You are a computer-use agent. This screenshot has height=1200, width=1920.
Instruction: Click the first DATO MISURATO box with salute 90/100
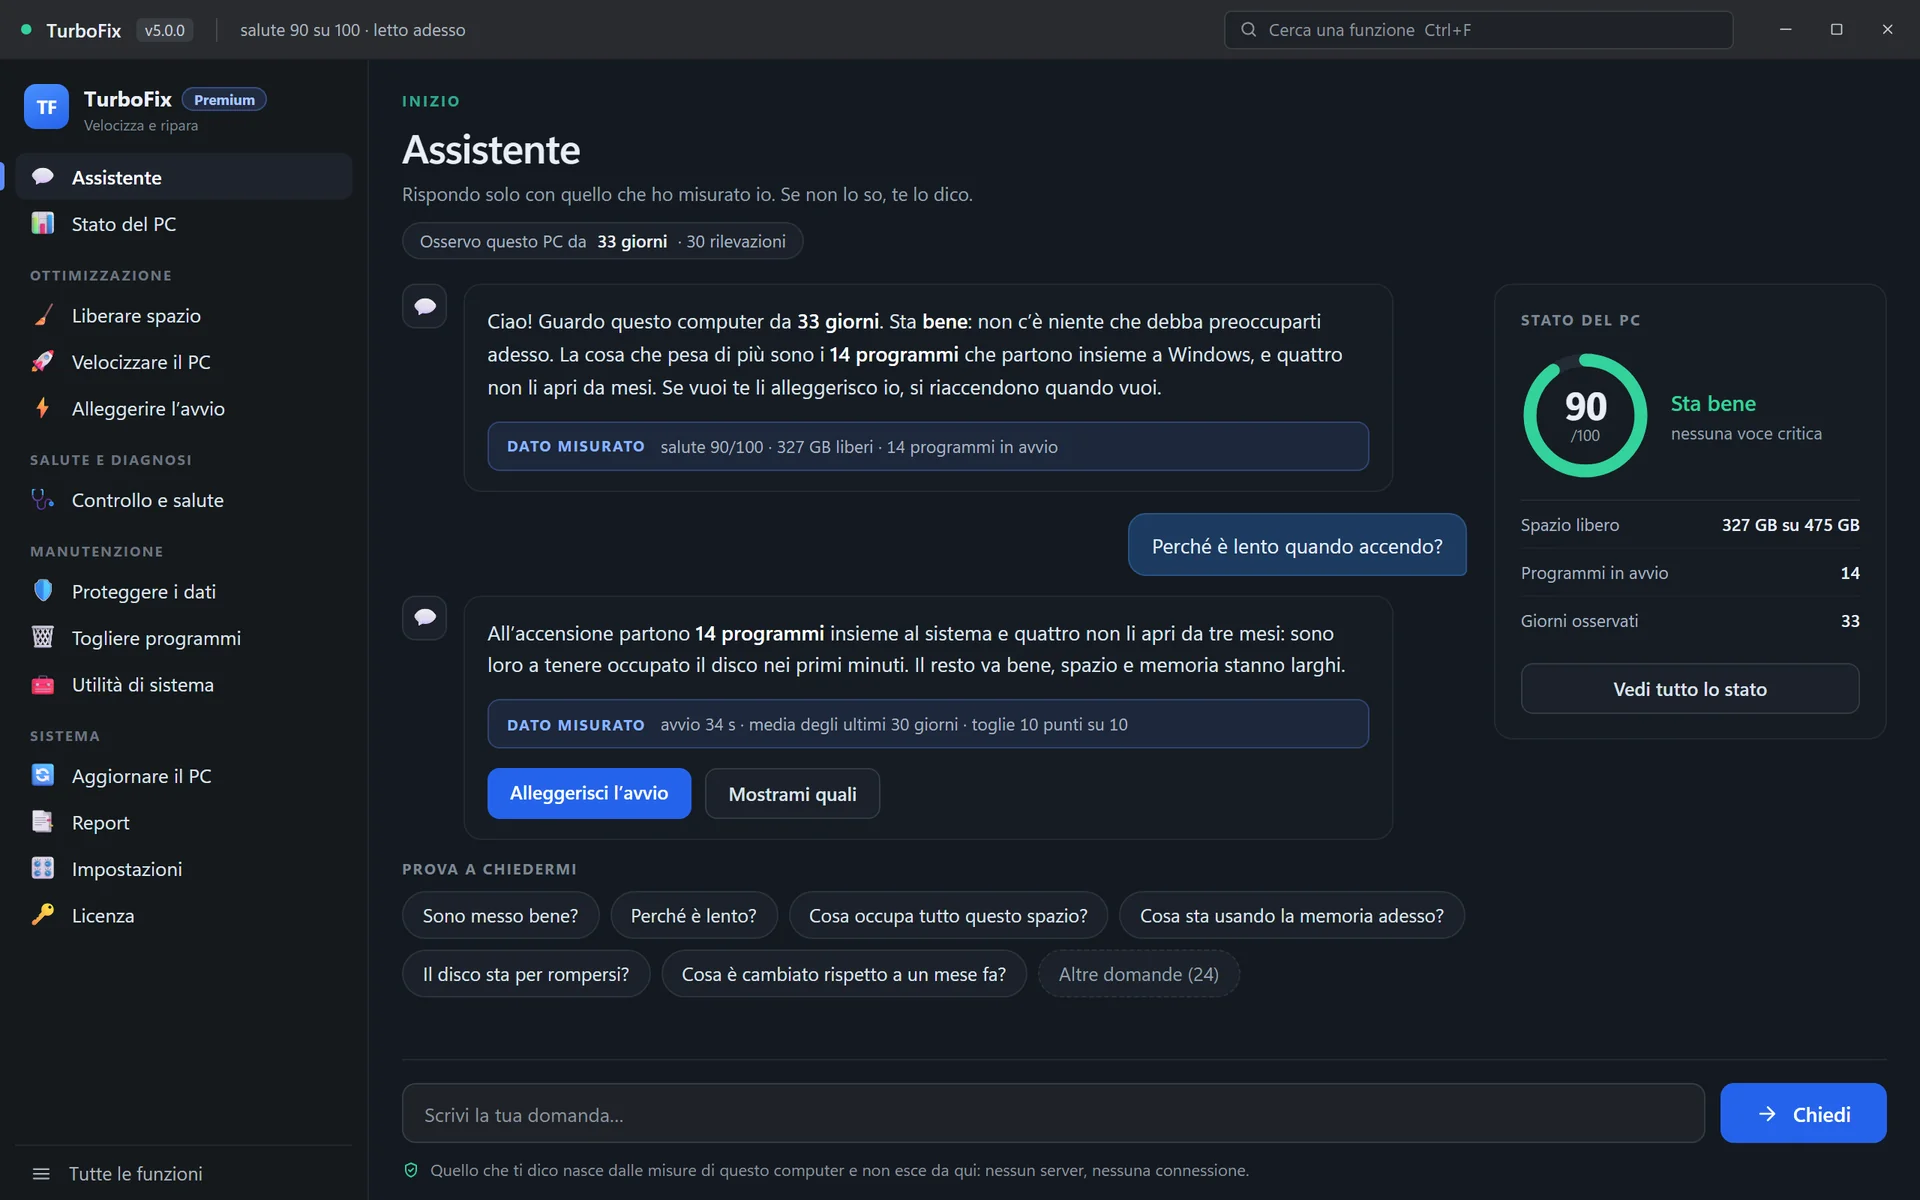(928, 446)
